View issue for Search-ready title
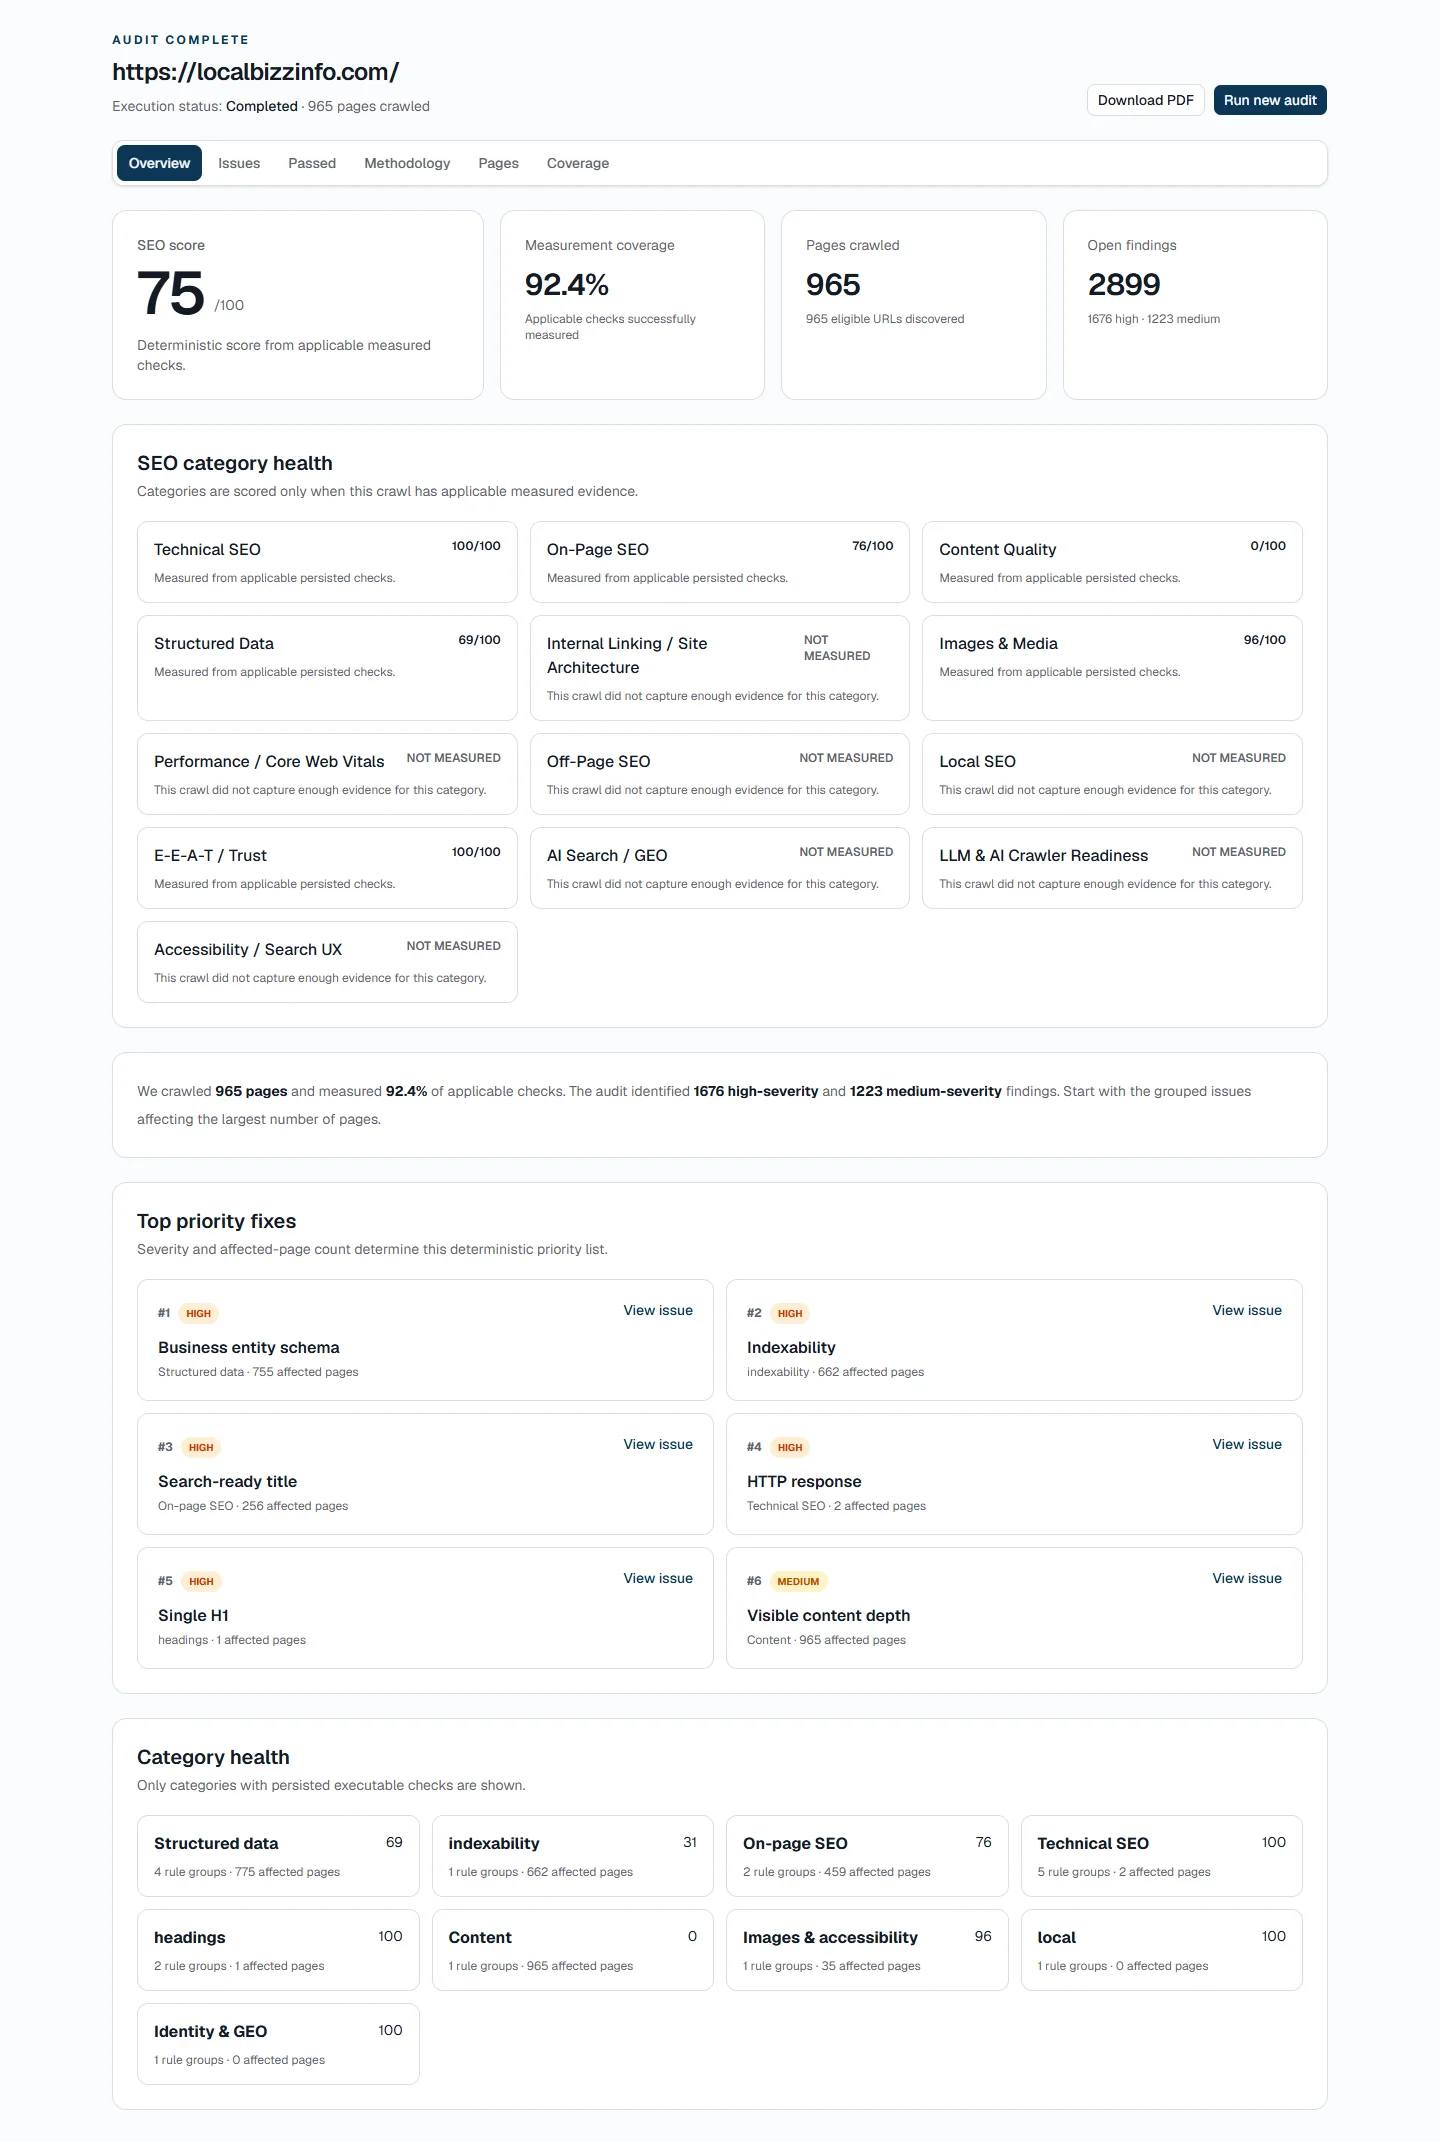 point(658,1444)
